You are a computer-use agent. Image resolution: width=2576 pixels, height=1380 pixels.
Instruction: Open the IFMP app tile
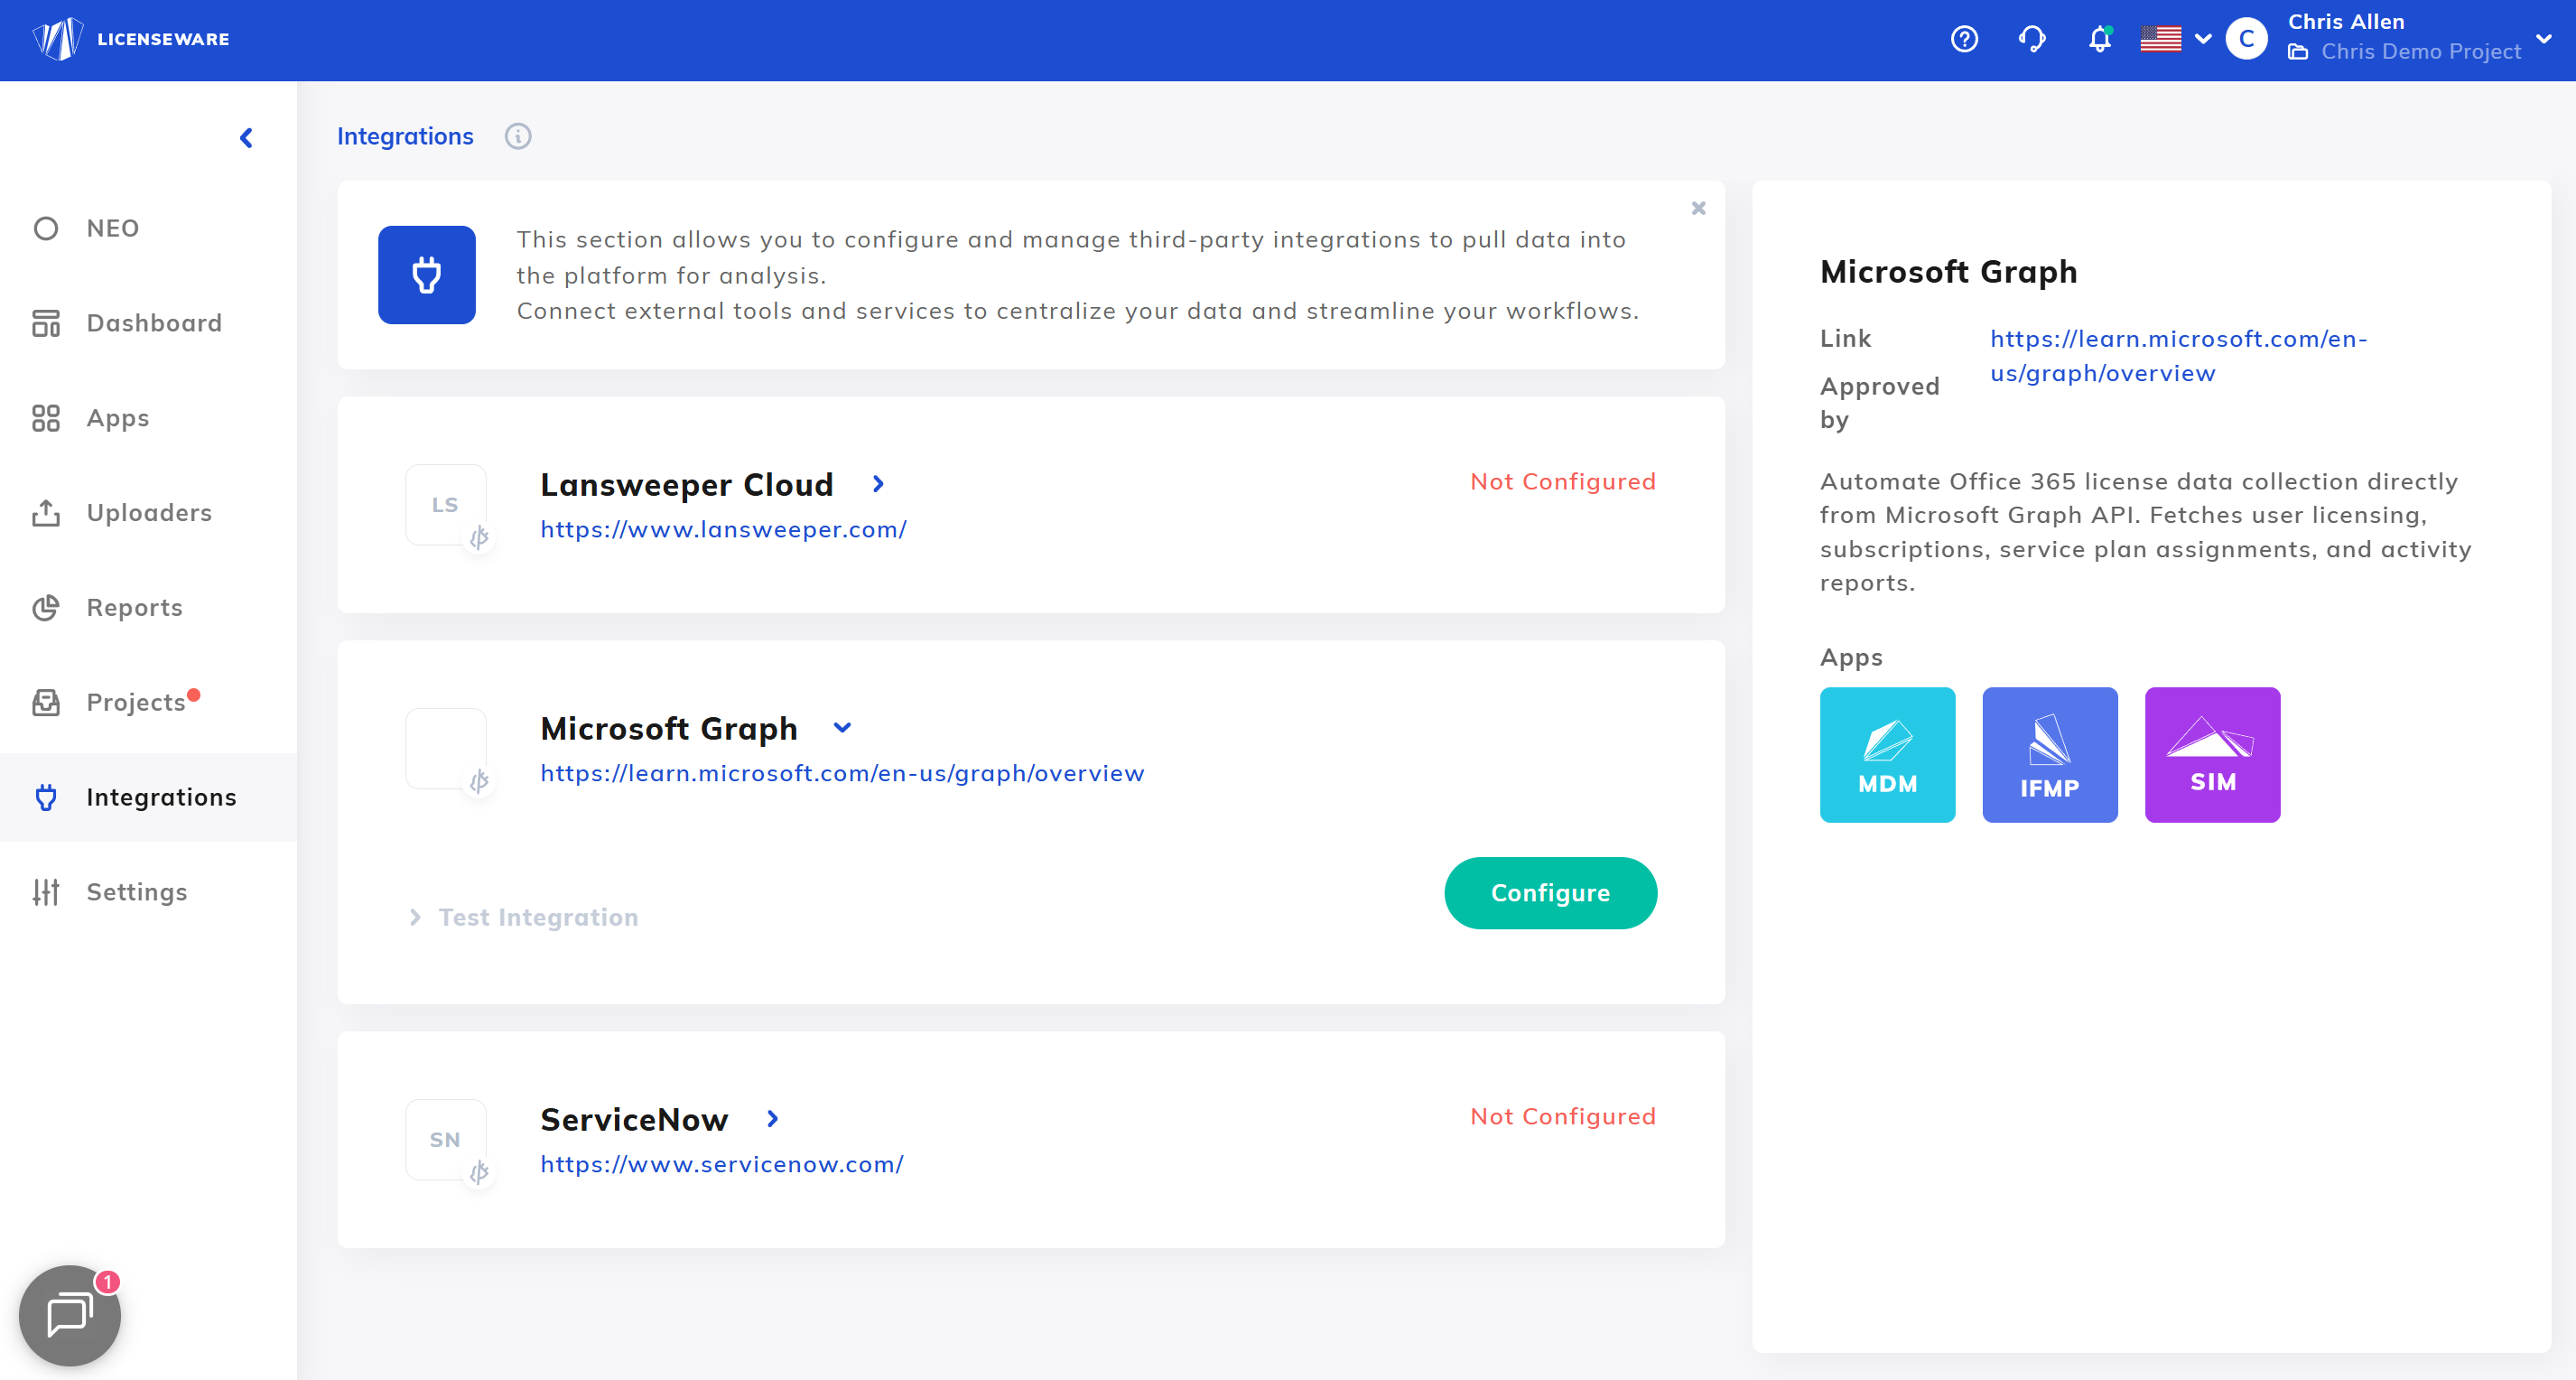[2049, 754]
